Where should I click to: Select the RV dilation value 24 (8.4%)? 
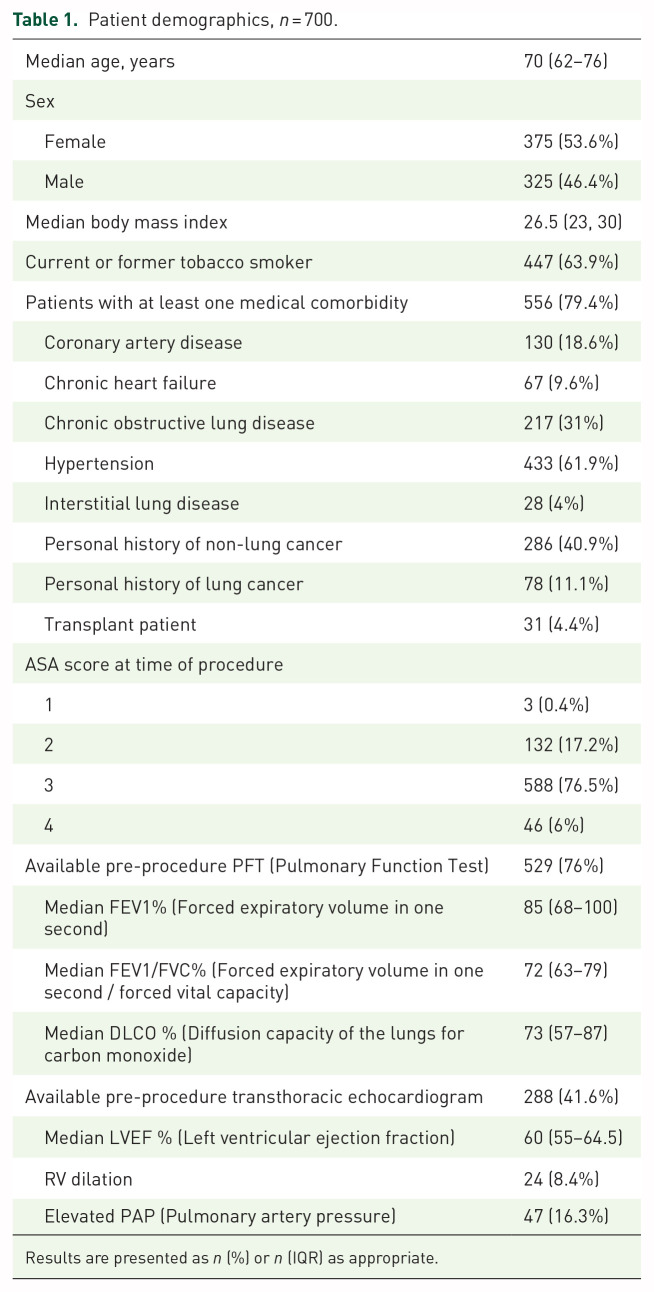pyautogui.click(x=555, y=1177)
